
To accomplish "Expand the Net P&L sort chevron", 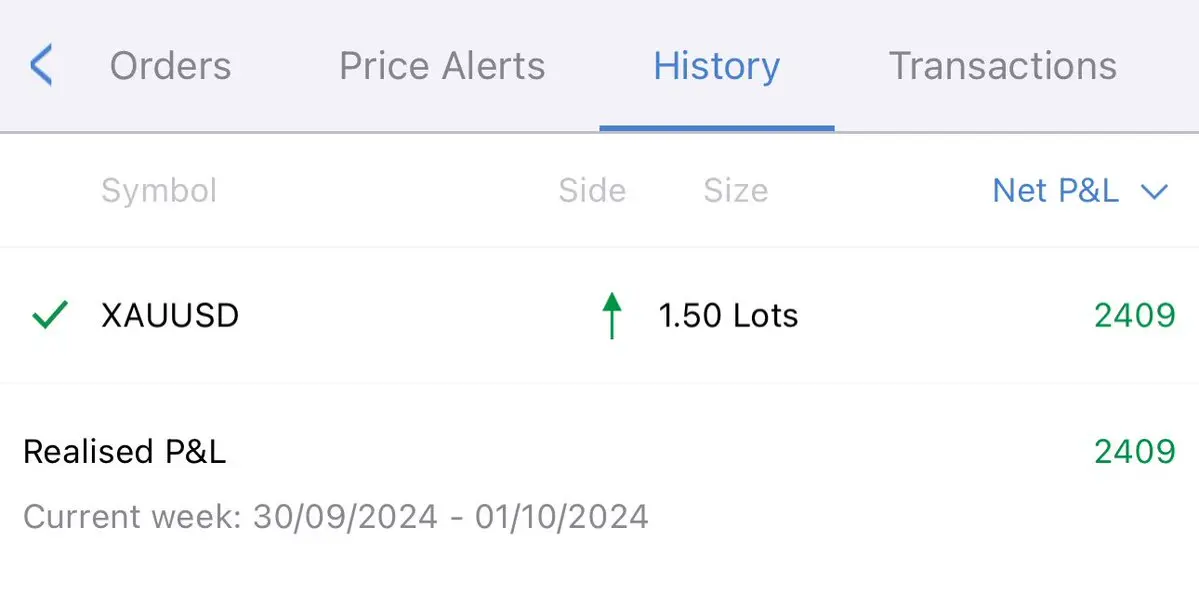I will [1154, 191].
